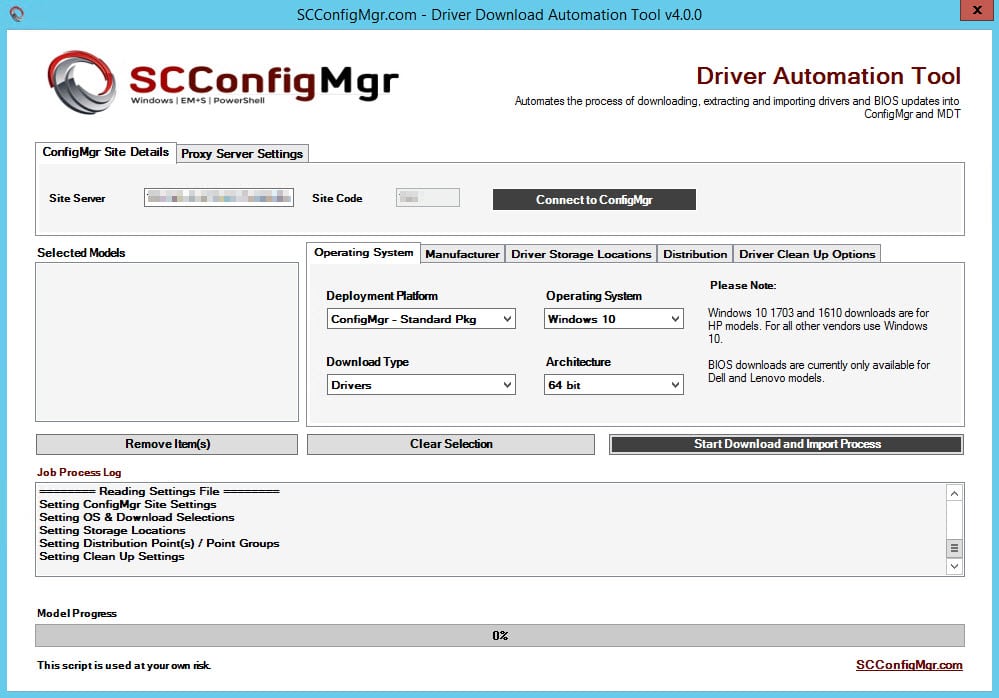
Task: Open the Operating System dropdown showing Windows 10
Action: click(614, 319)
